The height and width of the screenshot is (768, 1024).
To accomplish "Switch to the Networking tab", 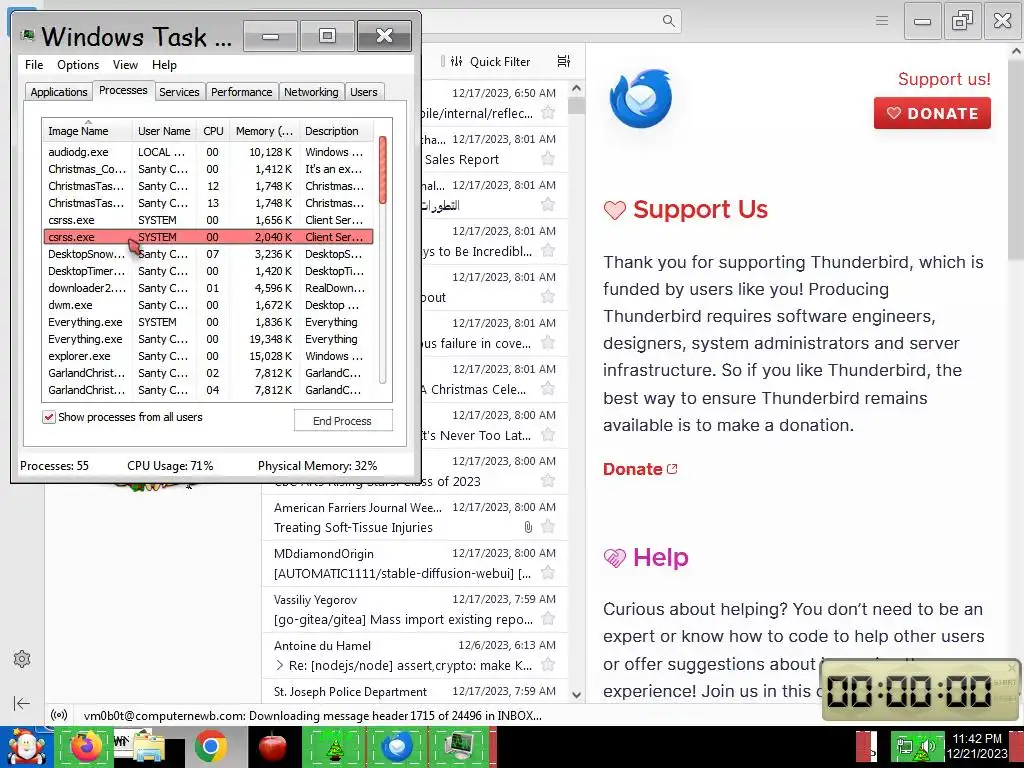I will pos(311,91).
